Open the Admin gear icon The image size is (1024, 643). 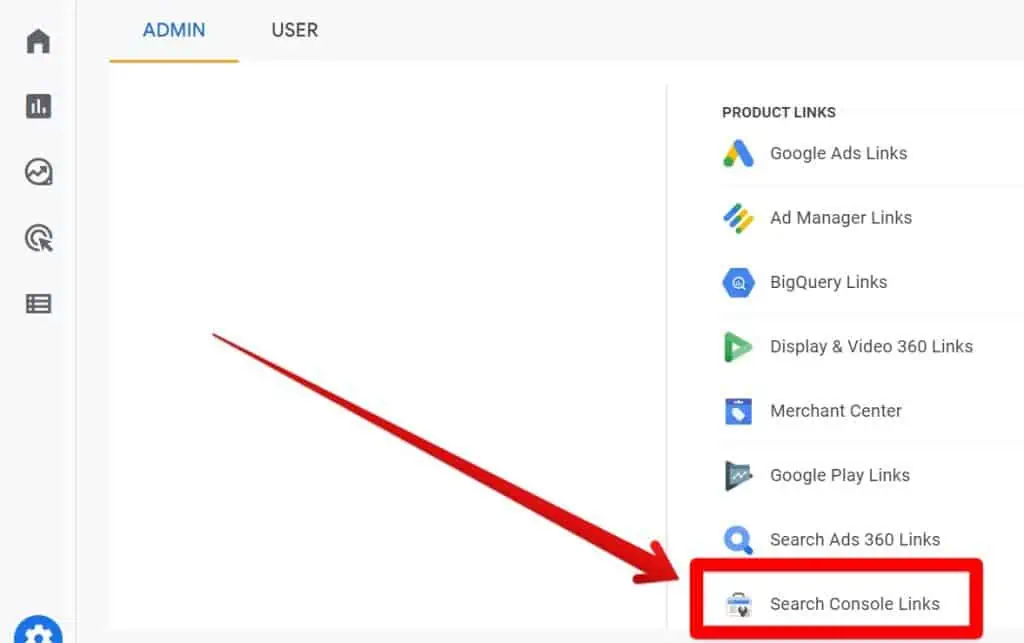click(37, 628)
